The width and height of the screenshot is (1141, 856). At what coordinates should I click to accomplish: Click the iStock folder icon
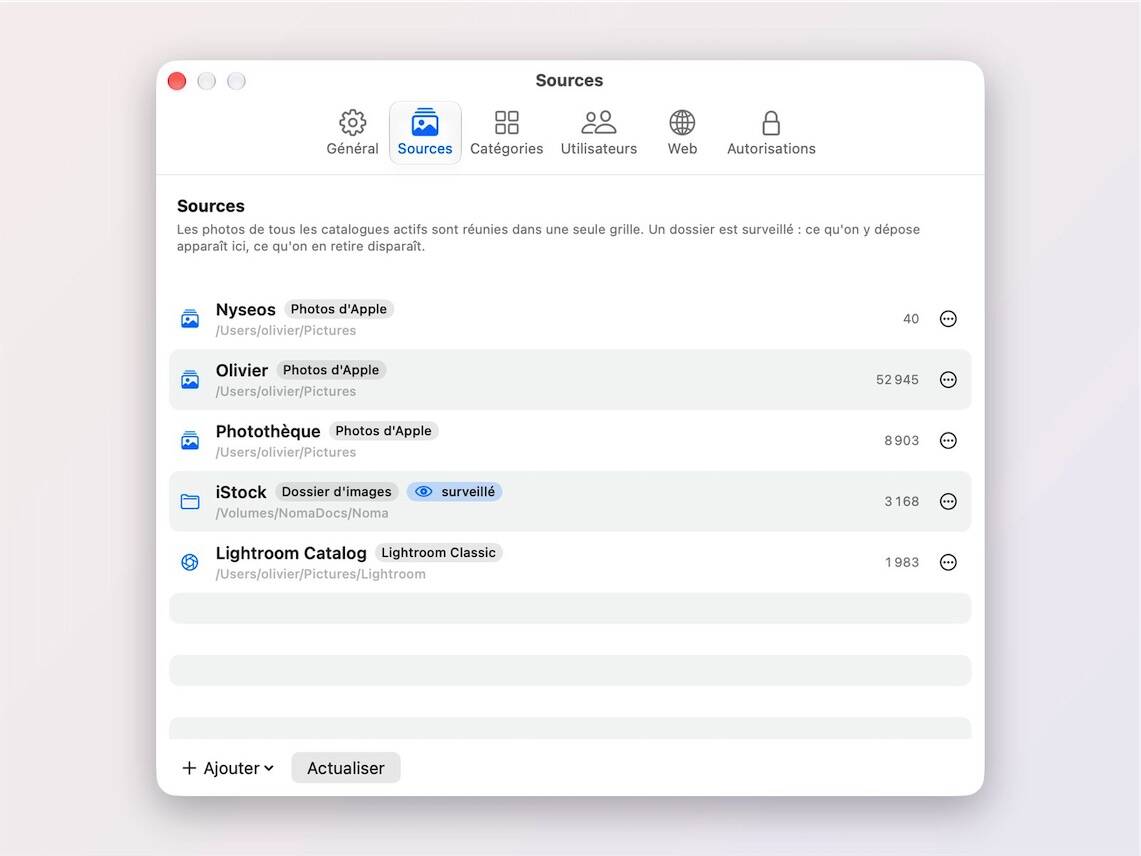pyautogui.click(x=190, y=502)
